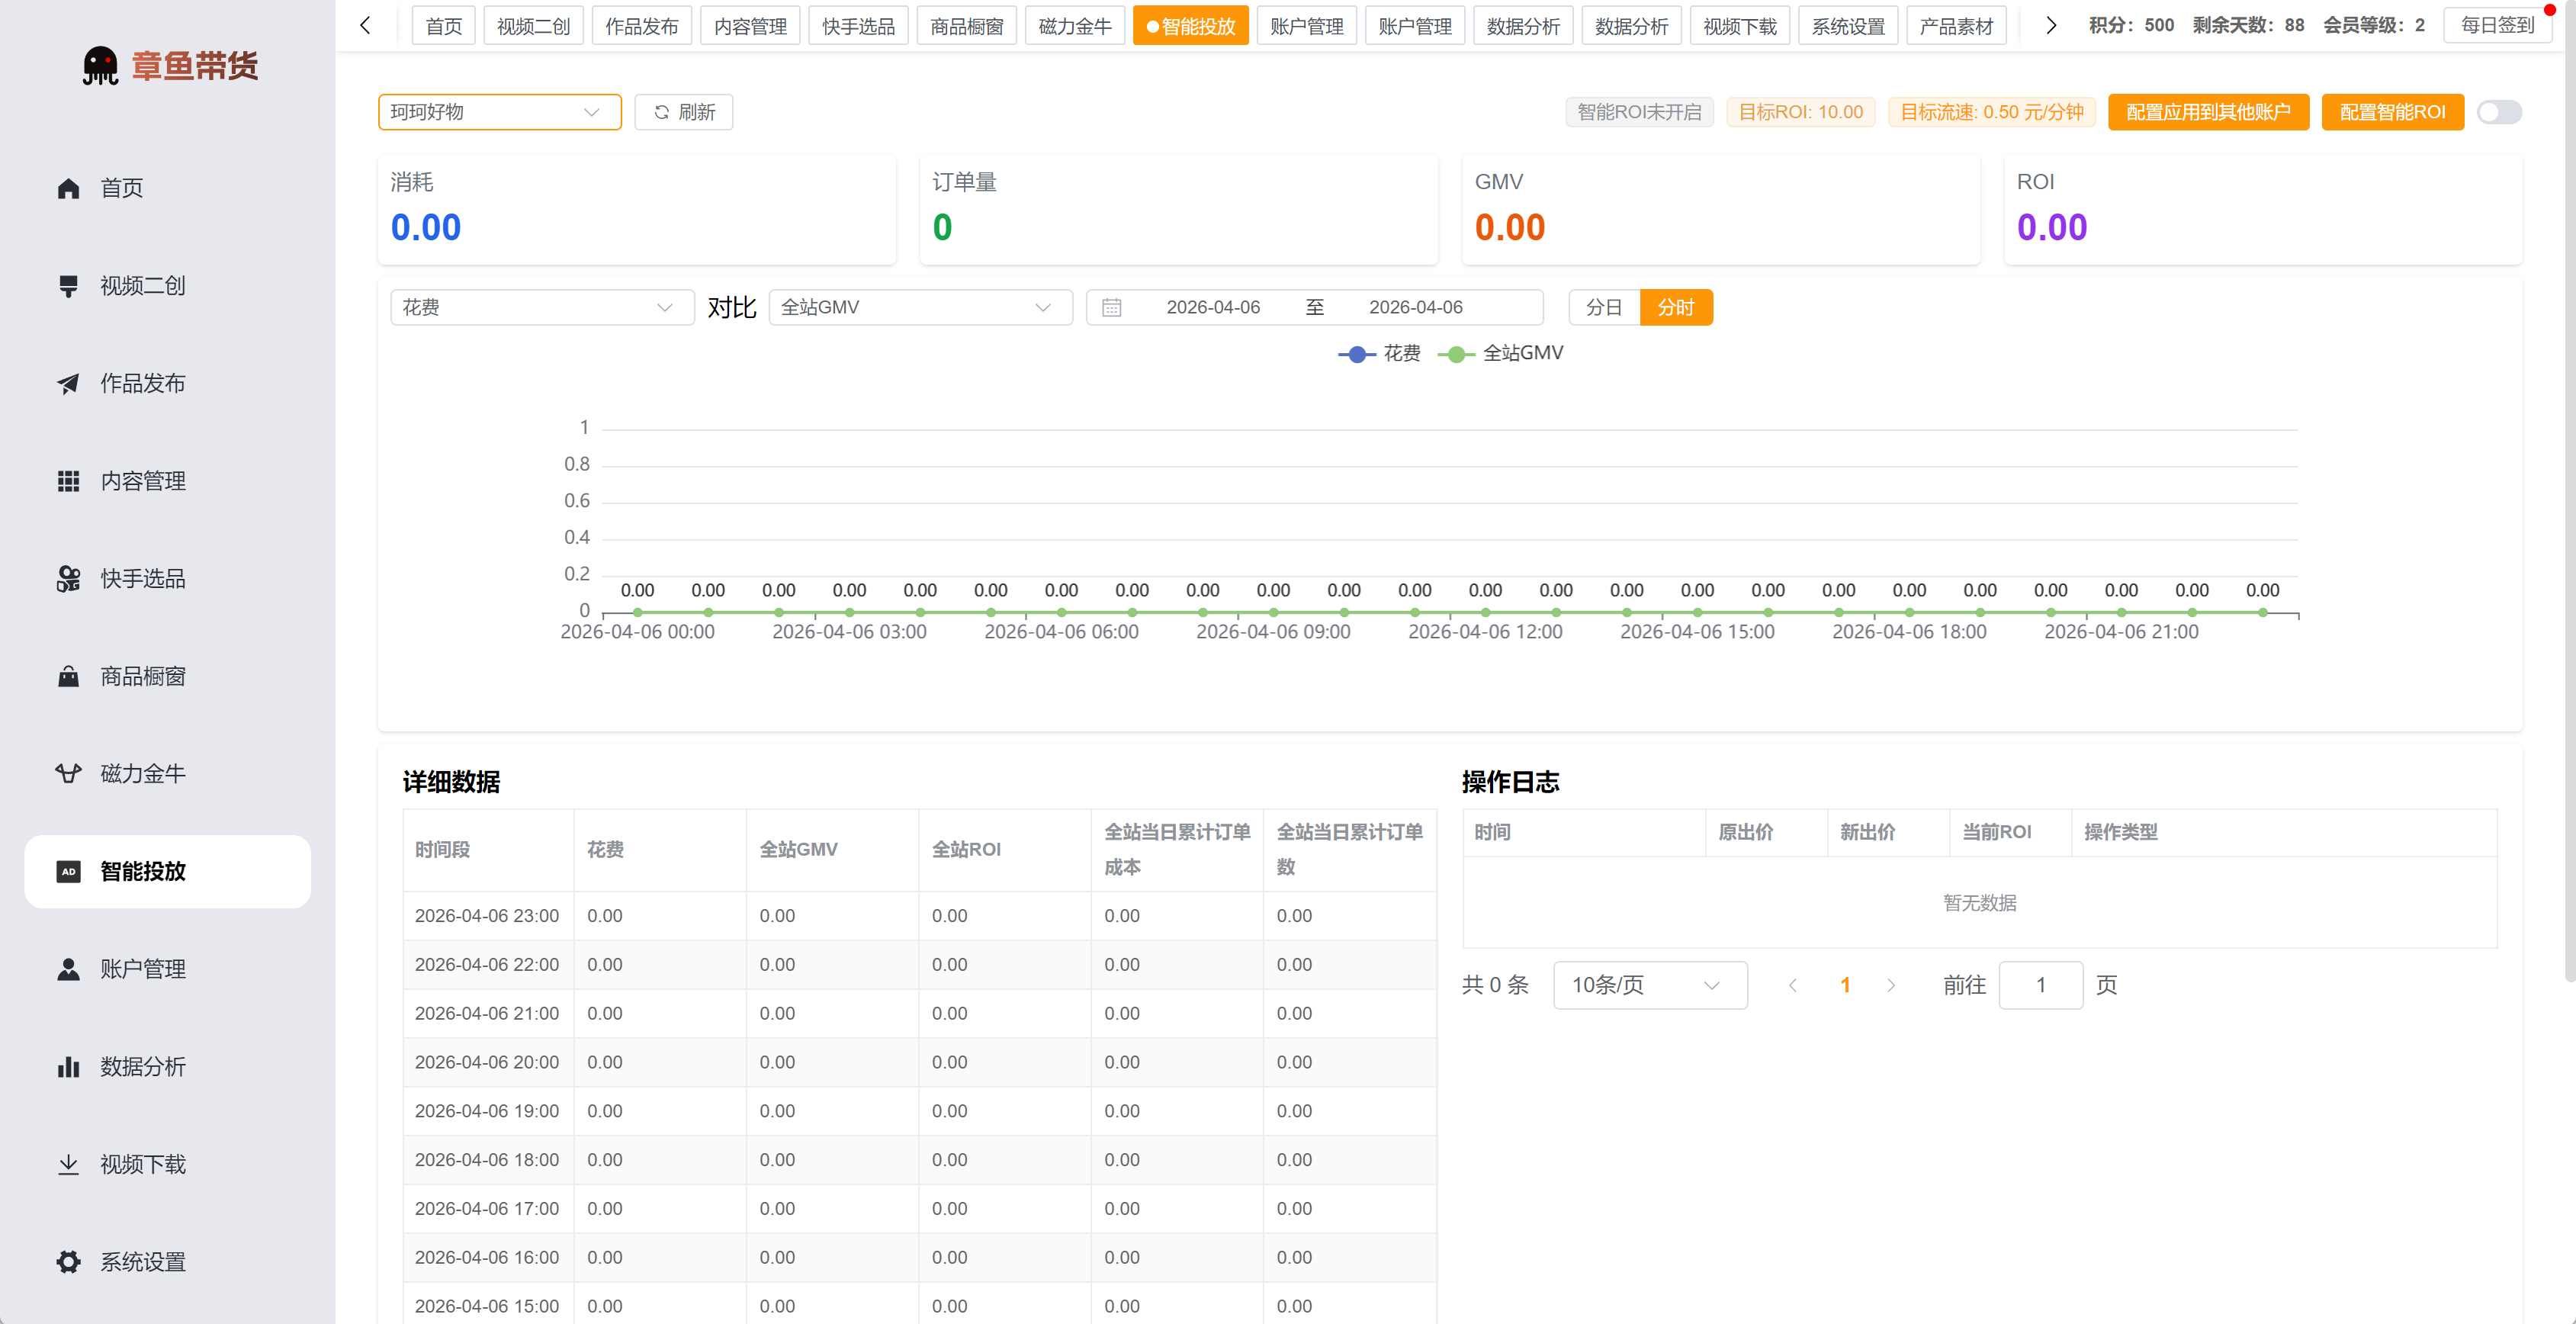Image resolution: width=2576 pixels, height=1324 pixels.
Task: Go to previous log page arrow
Action: coord(1792,985)
